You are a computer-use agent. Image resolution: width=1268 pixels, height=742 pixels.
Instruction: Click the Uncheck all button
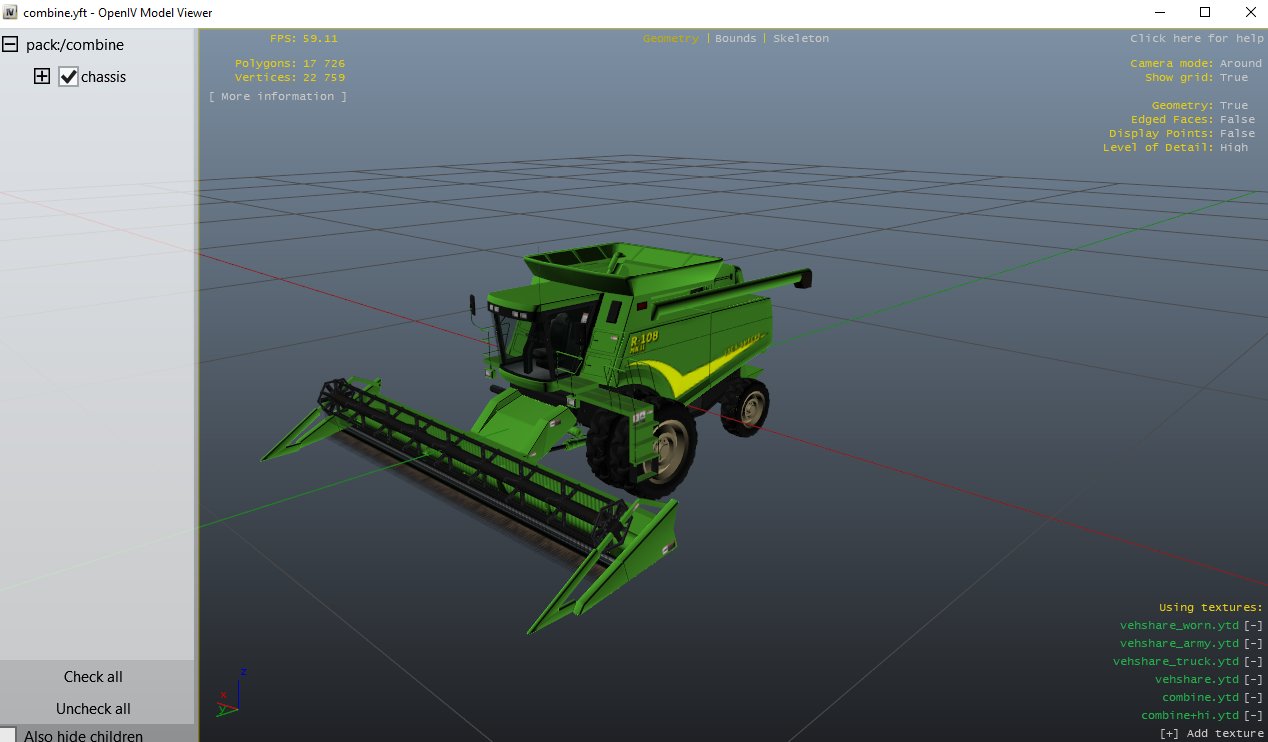pyautogui.click(x=93, y=709)
